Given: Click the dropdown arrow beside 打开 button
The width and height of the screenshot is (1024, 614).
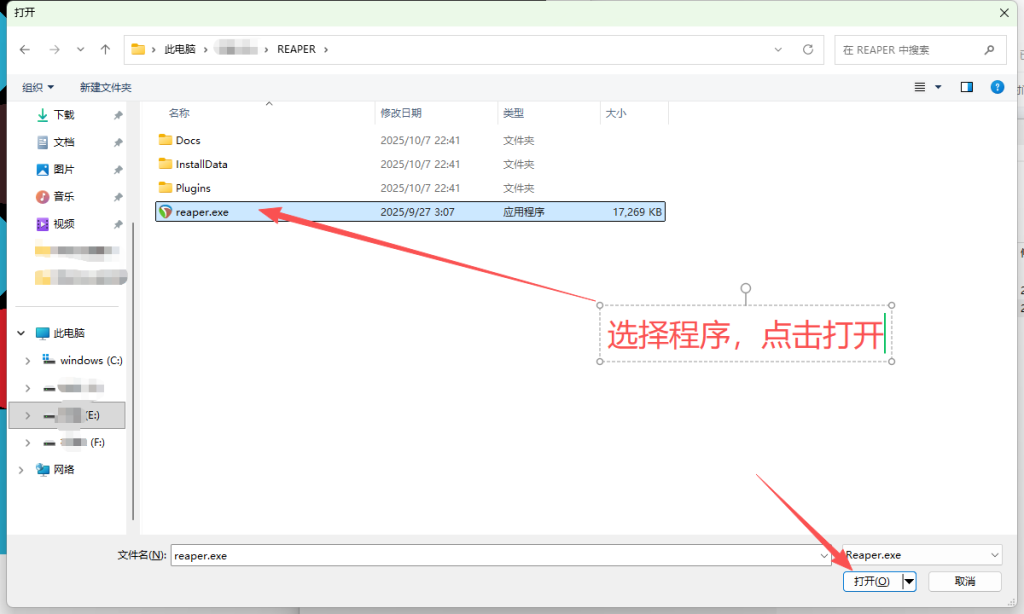Looking at the screenshot, I should point(908,581).
